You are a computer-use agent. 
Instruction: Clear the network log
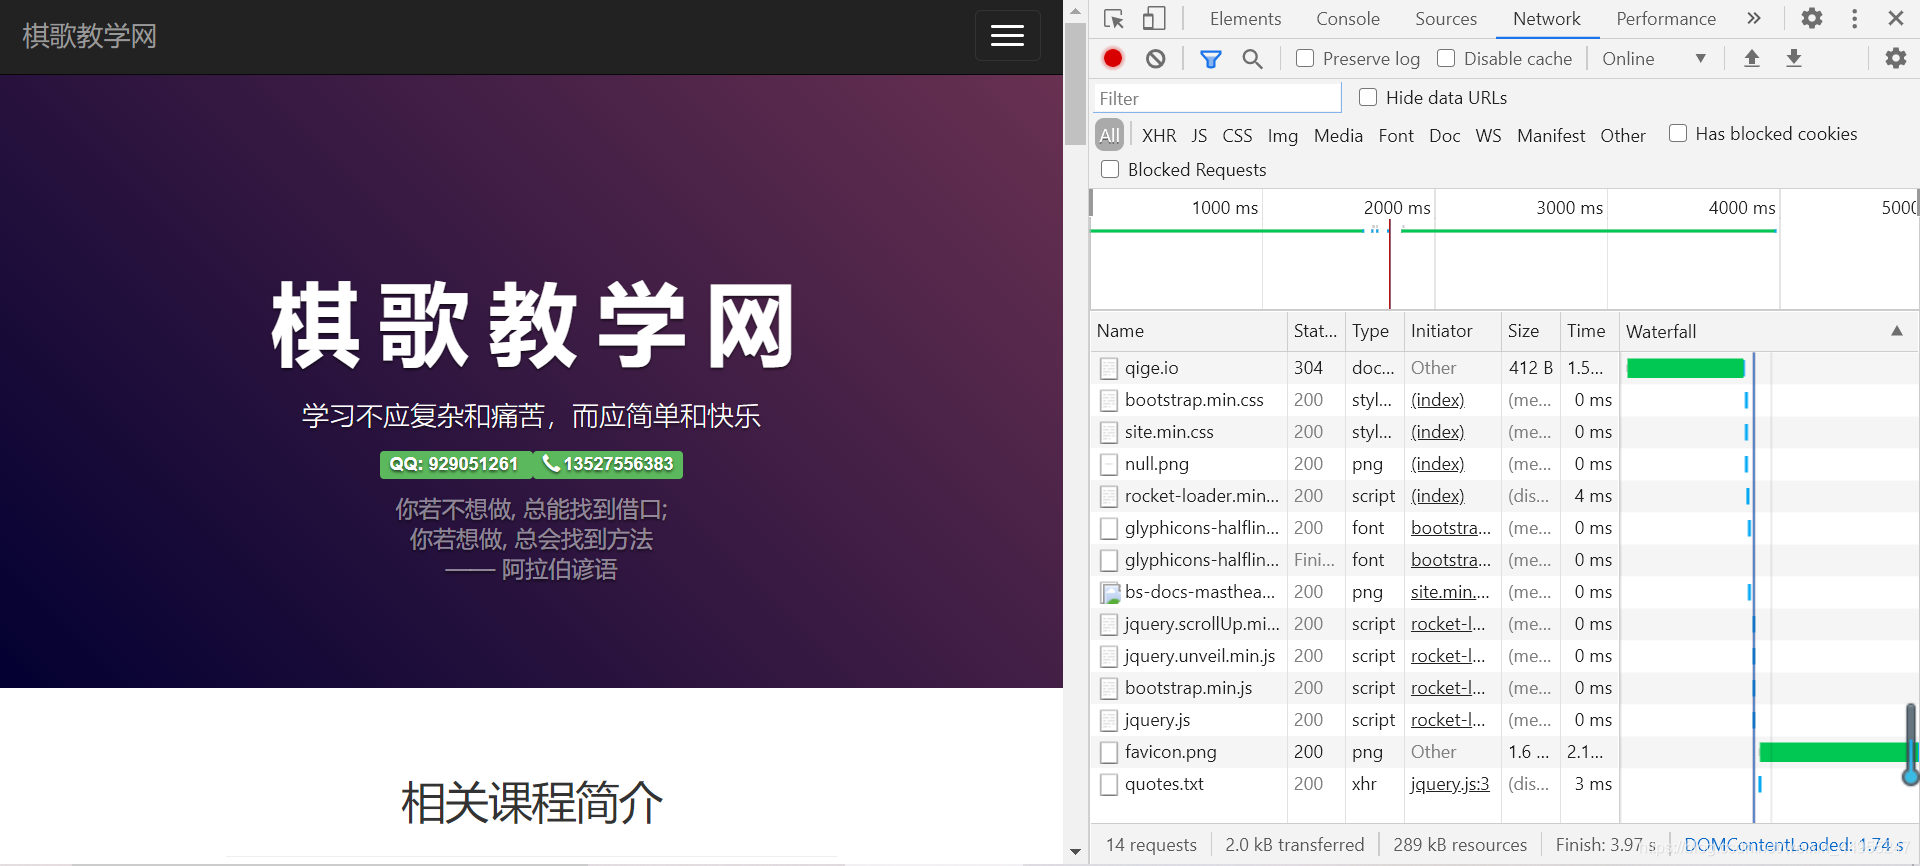pos(1155,59)
